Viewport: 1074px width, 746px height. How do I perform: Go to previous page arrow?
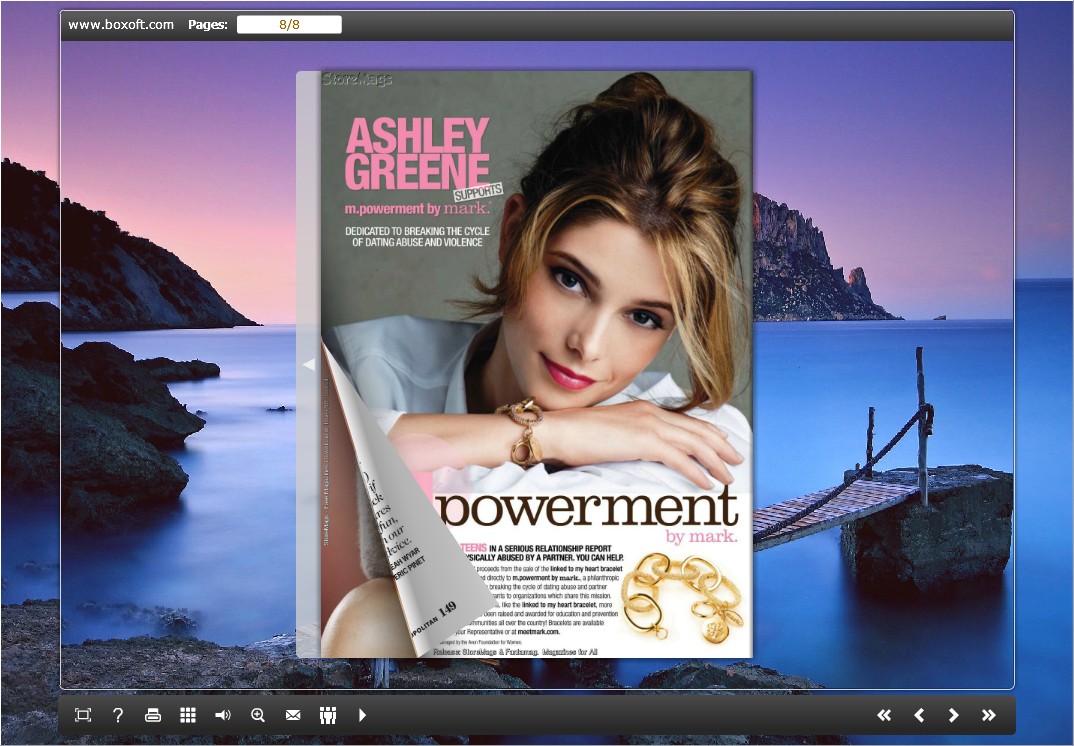[919, 715]
